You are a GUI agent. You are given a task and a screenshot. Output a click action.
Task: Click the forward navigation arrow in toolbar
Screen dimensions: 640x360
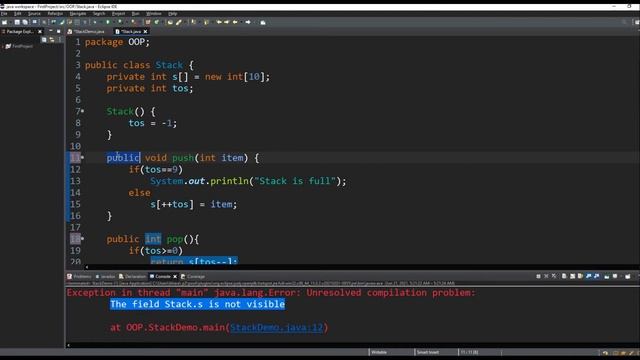pos(248,22)
